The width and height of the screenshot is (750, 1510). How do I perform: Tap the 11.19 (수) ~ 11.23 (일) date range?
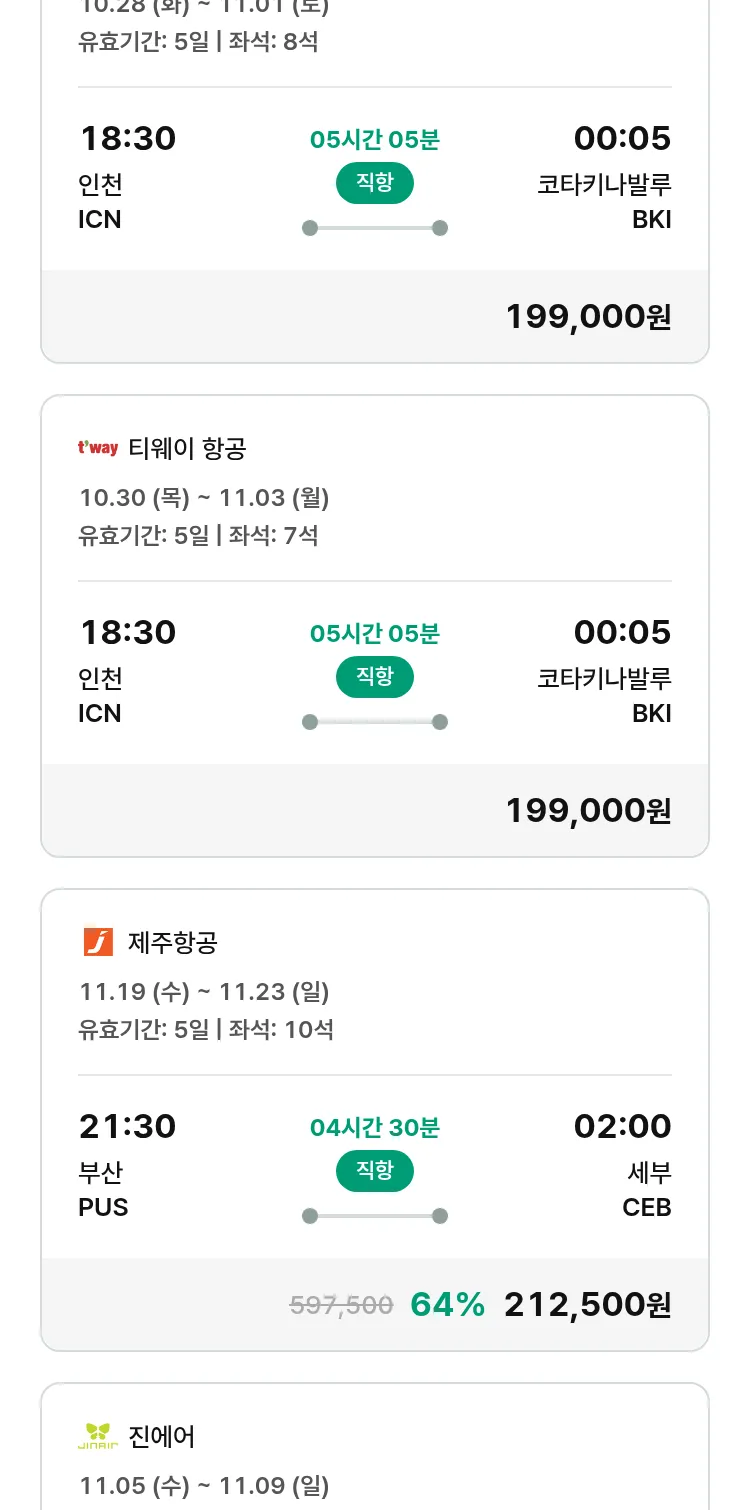204,992
